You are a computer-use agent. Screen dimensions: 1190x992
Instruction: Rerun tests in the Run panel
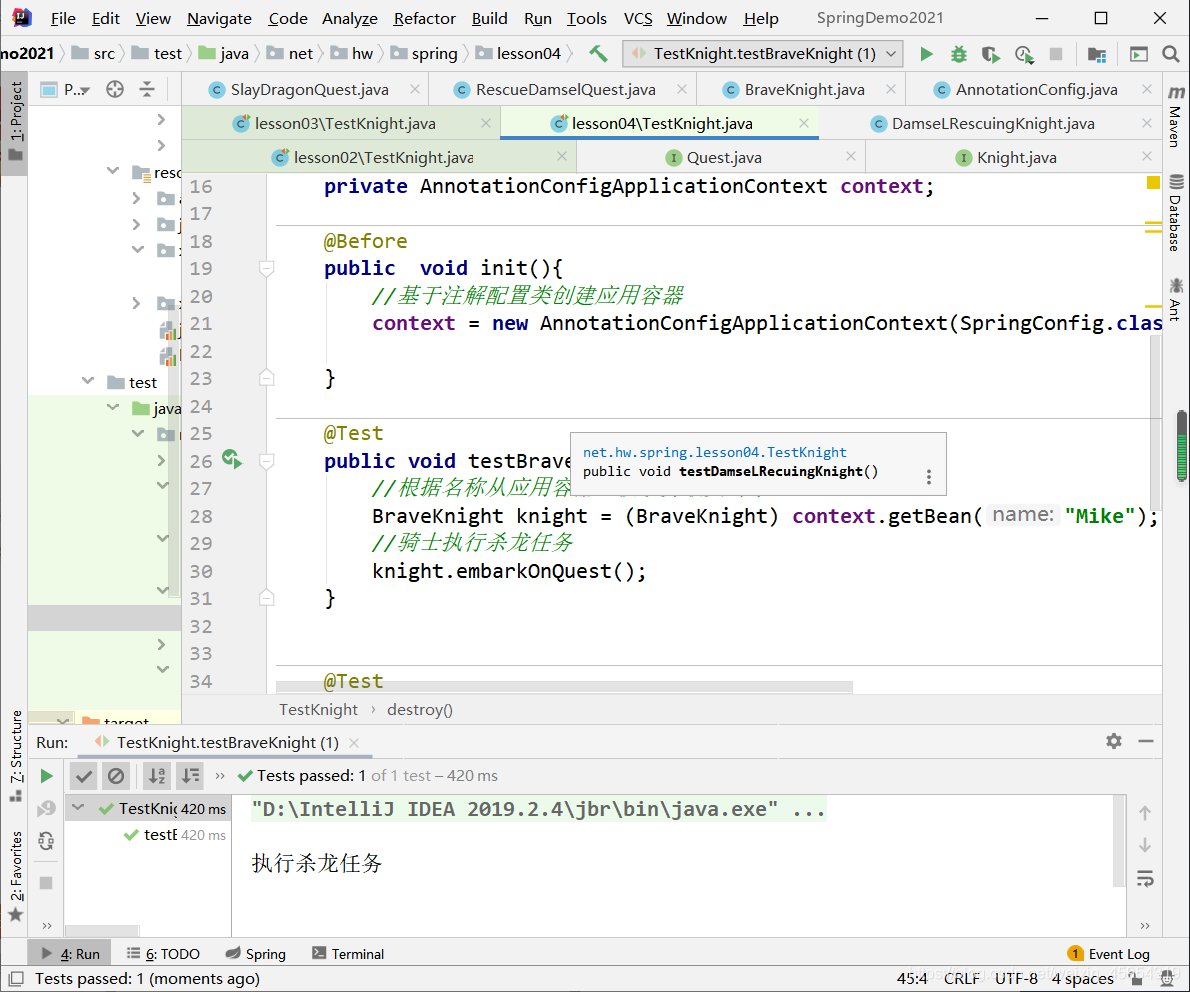[x=46, y=776]
